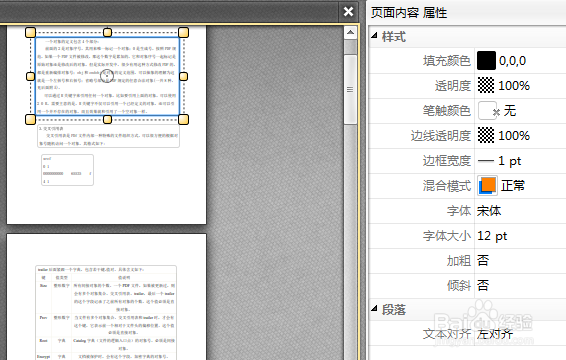This screenshot has height=360, width=566.
Task: Change the 文本对齐 value 左对齐
Action: (x=495, y=334)
